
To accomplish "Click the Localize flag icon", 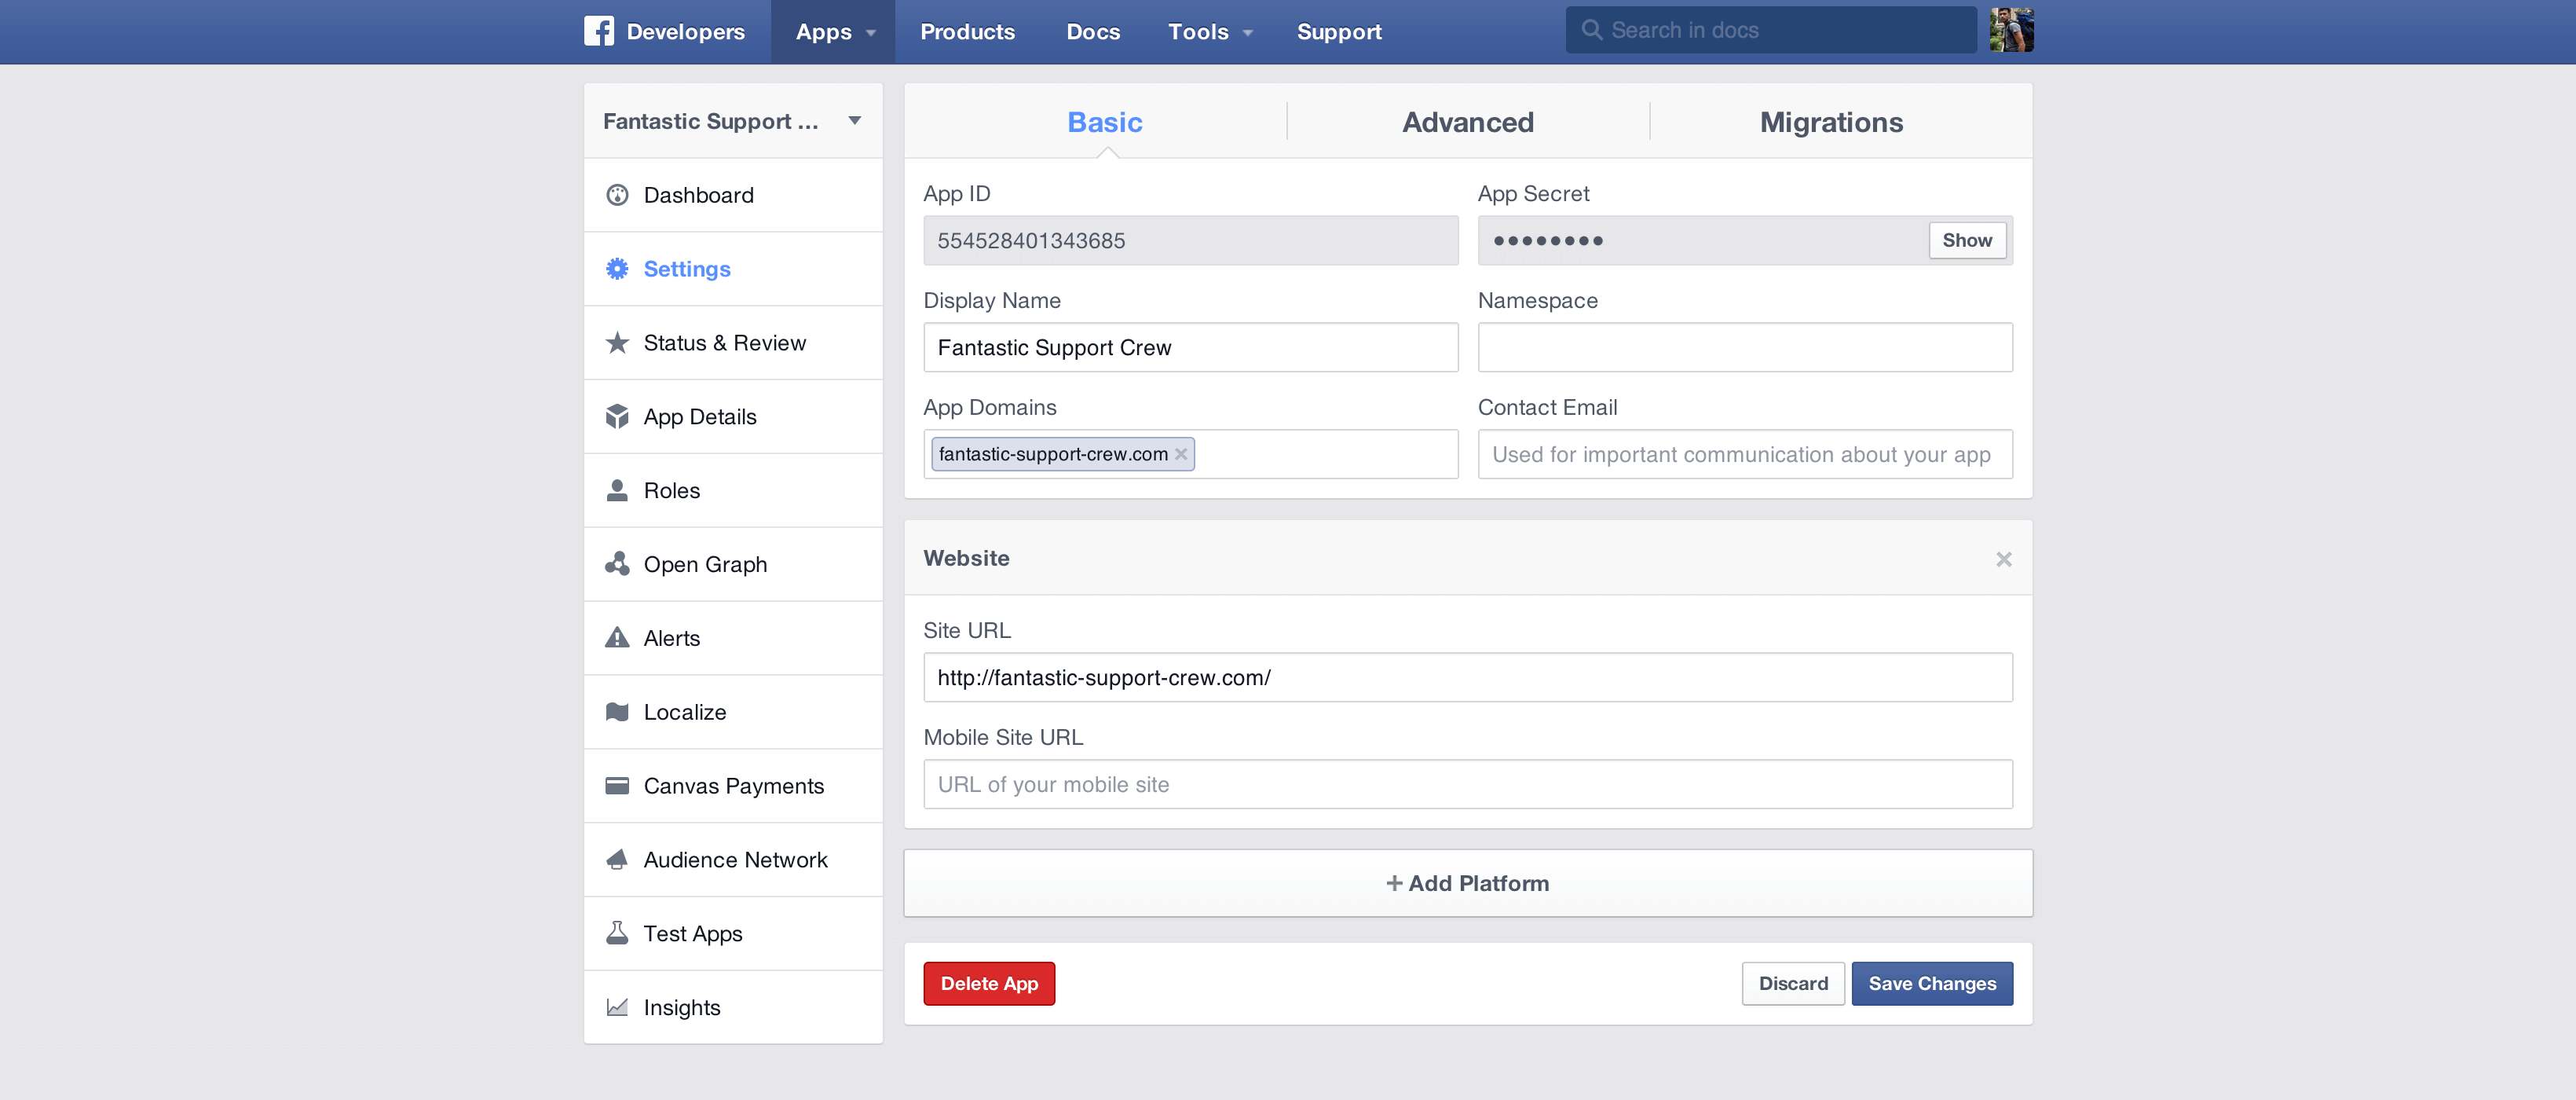I will [617, 712].
